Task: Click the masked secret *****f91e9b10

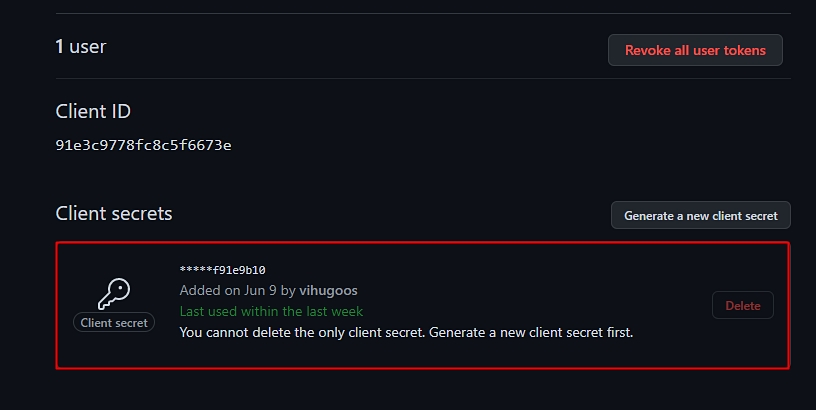Action: (222, 270)
